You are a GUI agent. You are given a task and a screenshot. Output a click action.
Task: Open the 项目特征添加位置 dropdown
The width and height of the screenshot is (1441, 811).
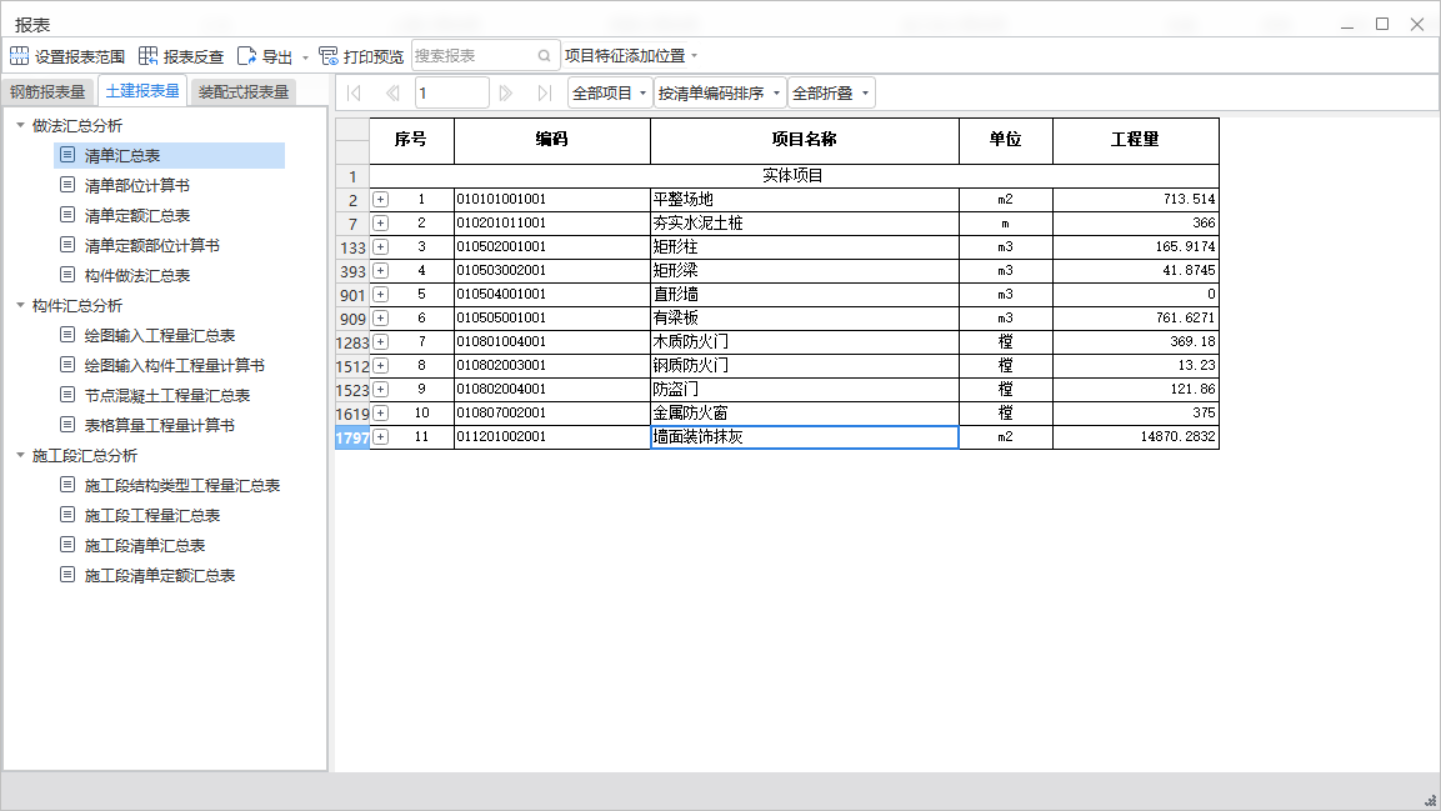click(632, 56)
